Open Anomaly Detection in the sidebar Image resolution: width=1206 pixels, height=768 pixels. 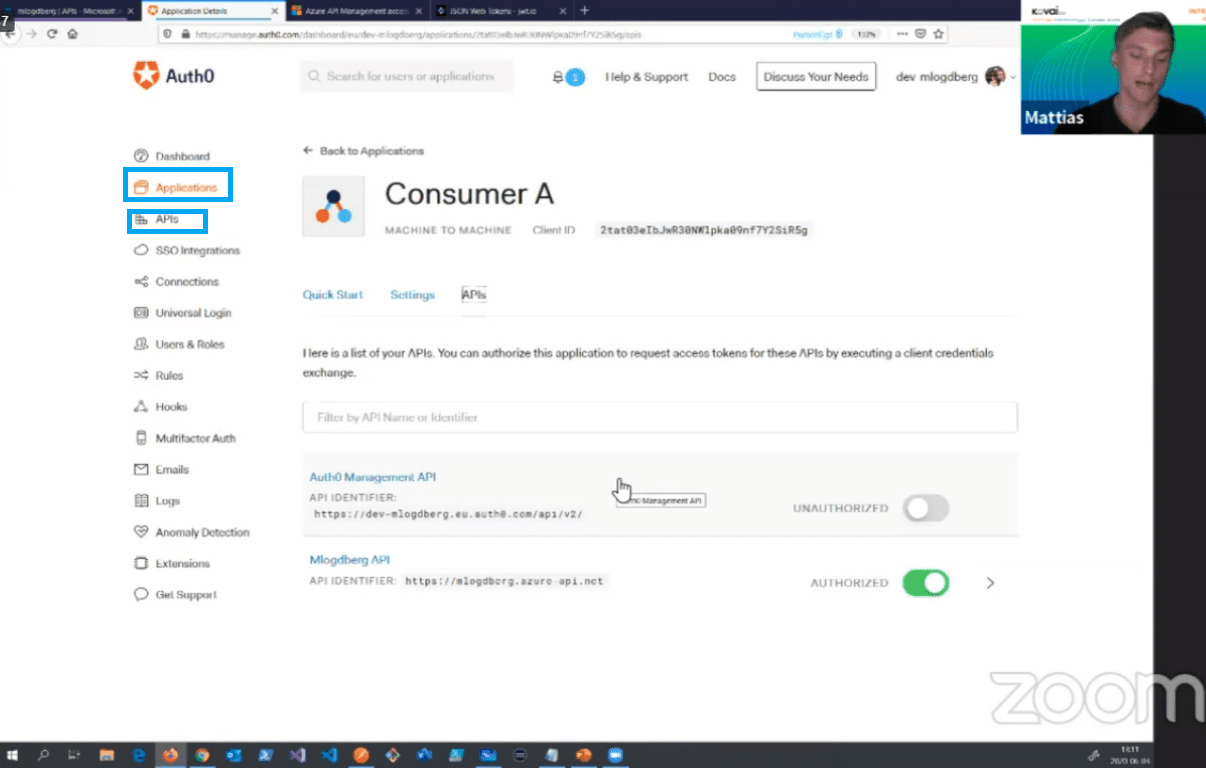click(x=192, y=532)
